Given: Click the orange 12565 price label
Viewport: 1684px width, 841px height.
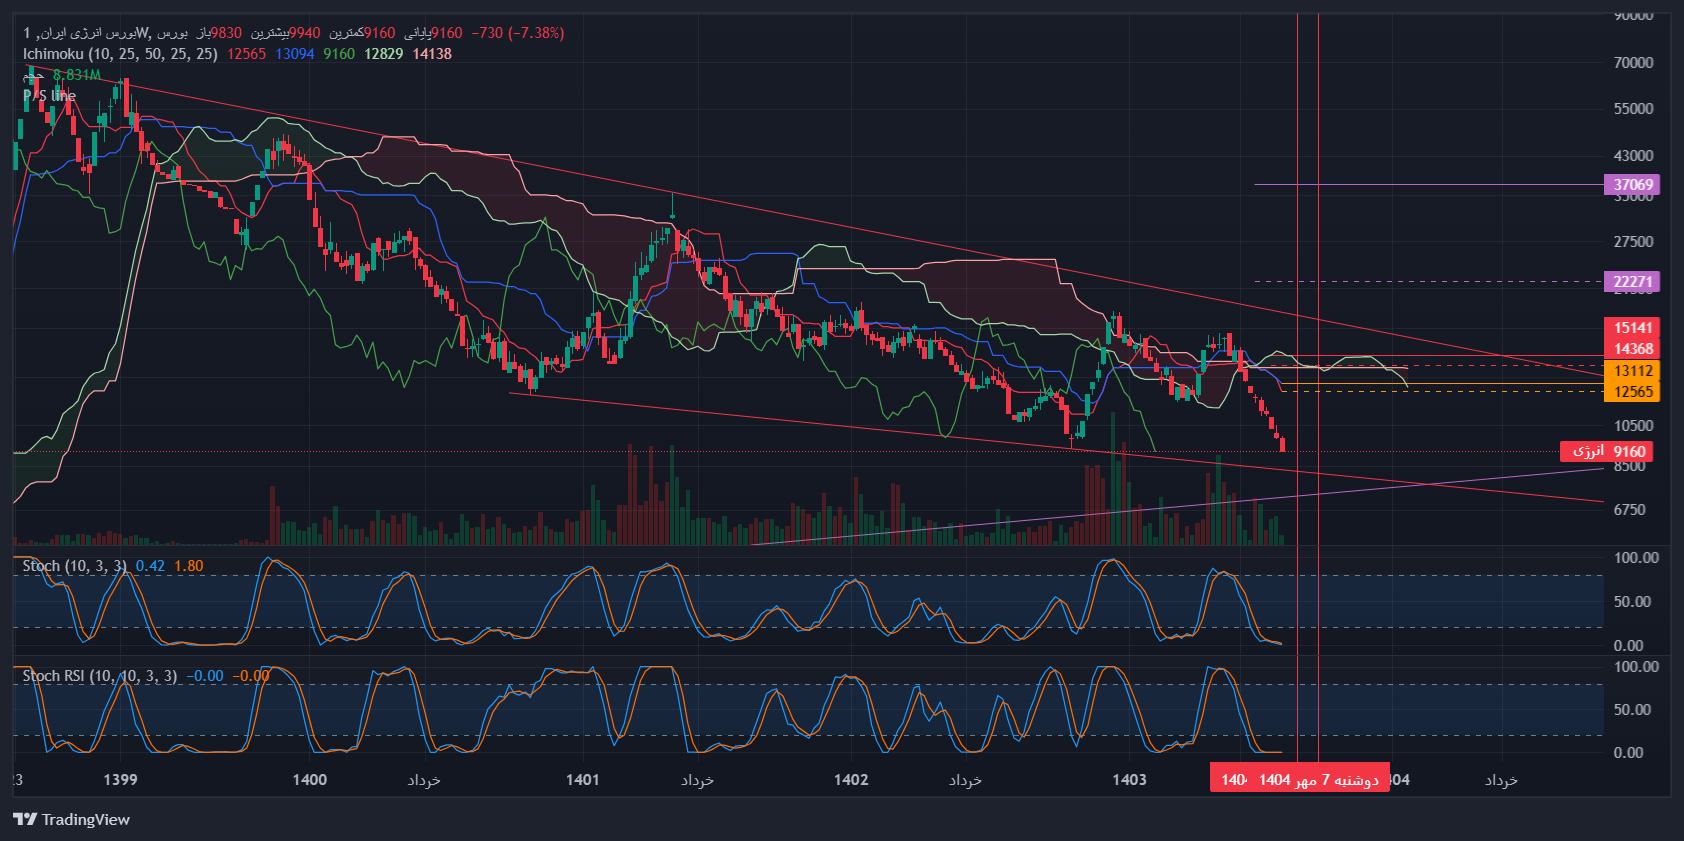Looking at the screenshot, I should click(1632, 392).
